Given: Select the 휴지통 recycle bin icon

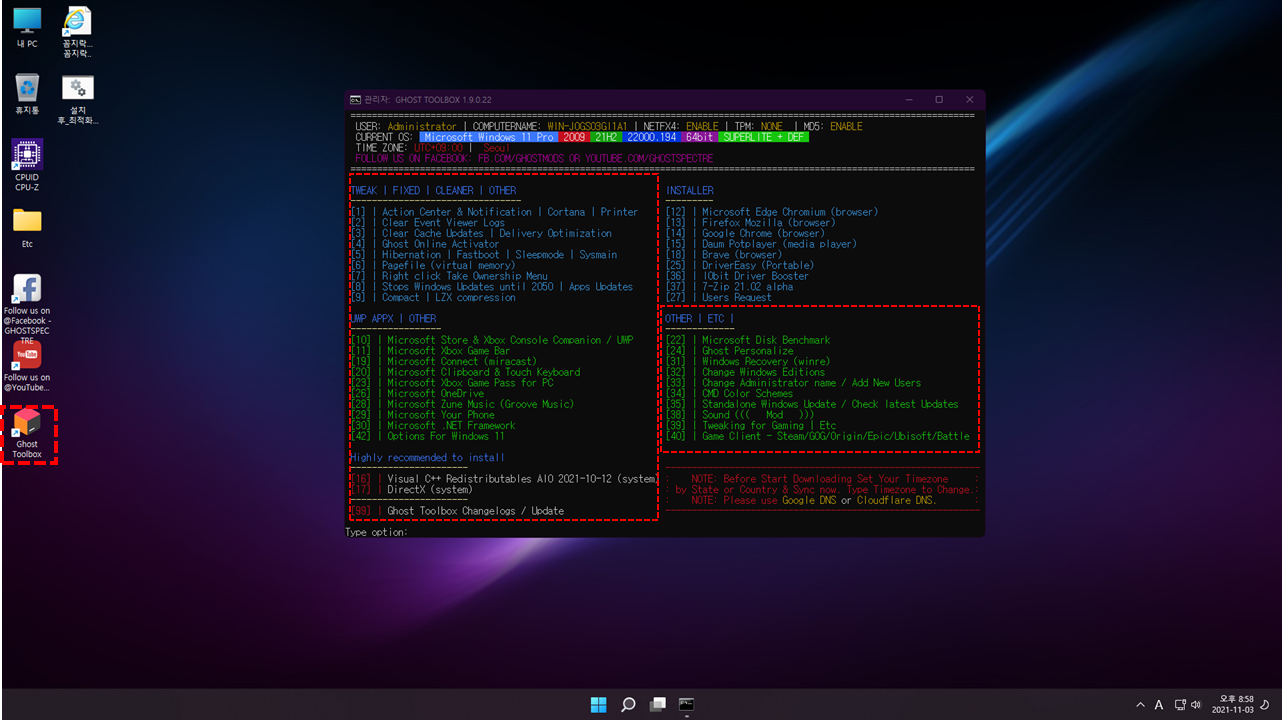Looking at the screenshot, I should [x=27, y=94].
